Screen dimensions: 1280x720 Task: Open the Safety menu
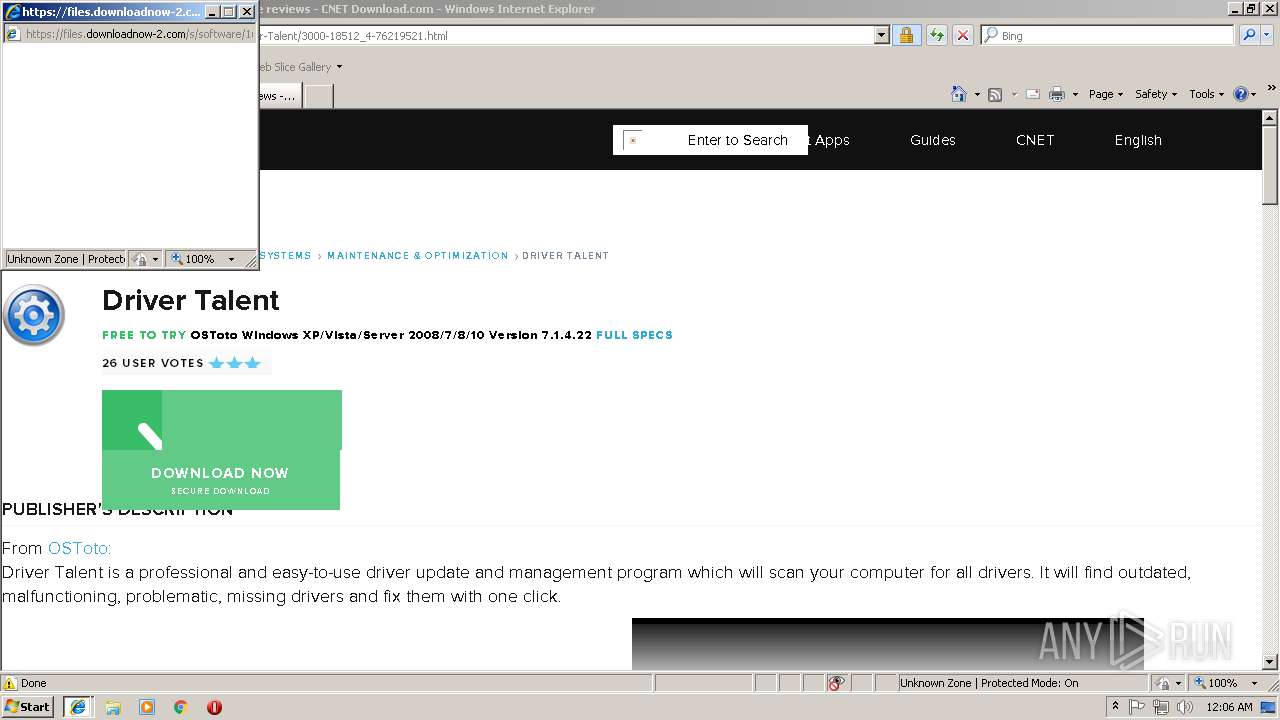(1156, 94)
